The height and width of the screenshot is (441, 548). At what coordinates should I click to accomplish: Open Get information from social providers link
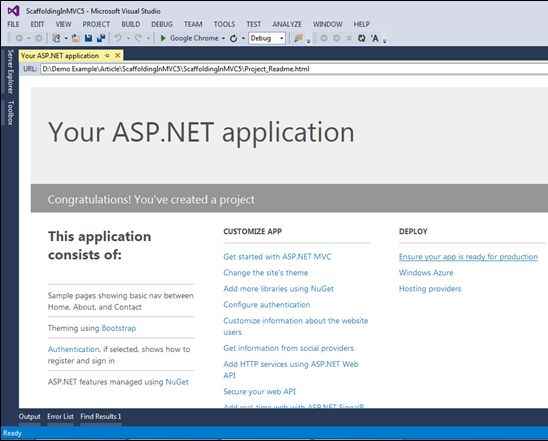289,348
